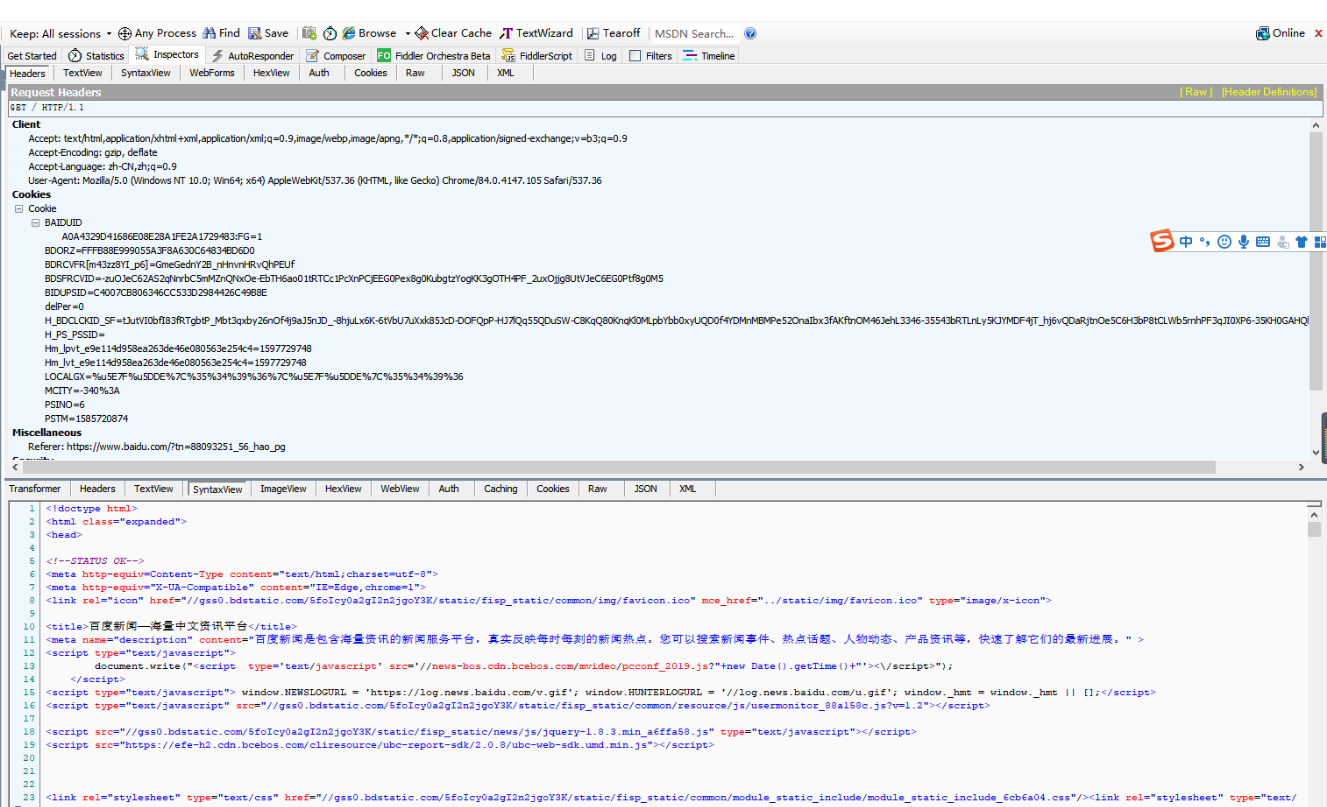Viewport: 1327px width, 807px height.
Task: Switch to the Get Started tab
Action: coord(32,56)
